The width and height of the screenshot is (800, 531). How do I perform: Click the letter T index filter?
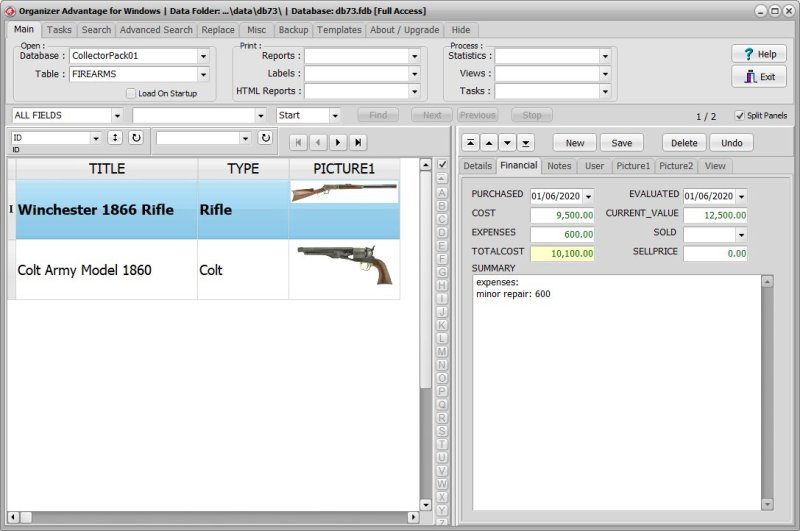pos(442,444)
